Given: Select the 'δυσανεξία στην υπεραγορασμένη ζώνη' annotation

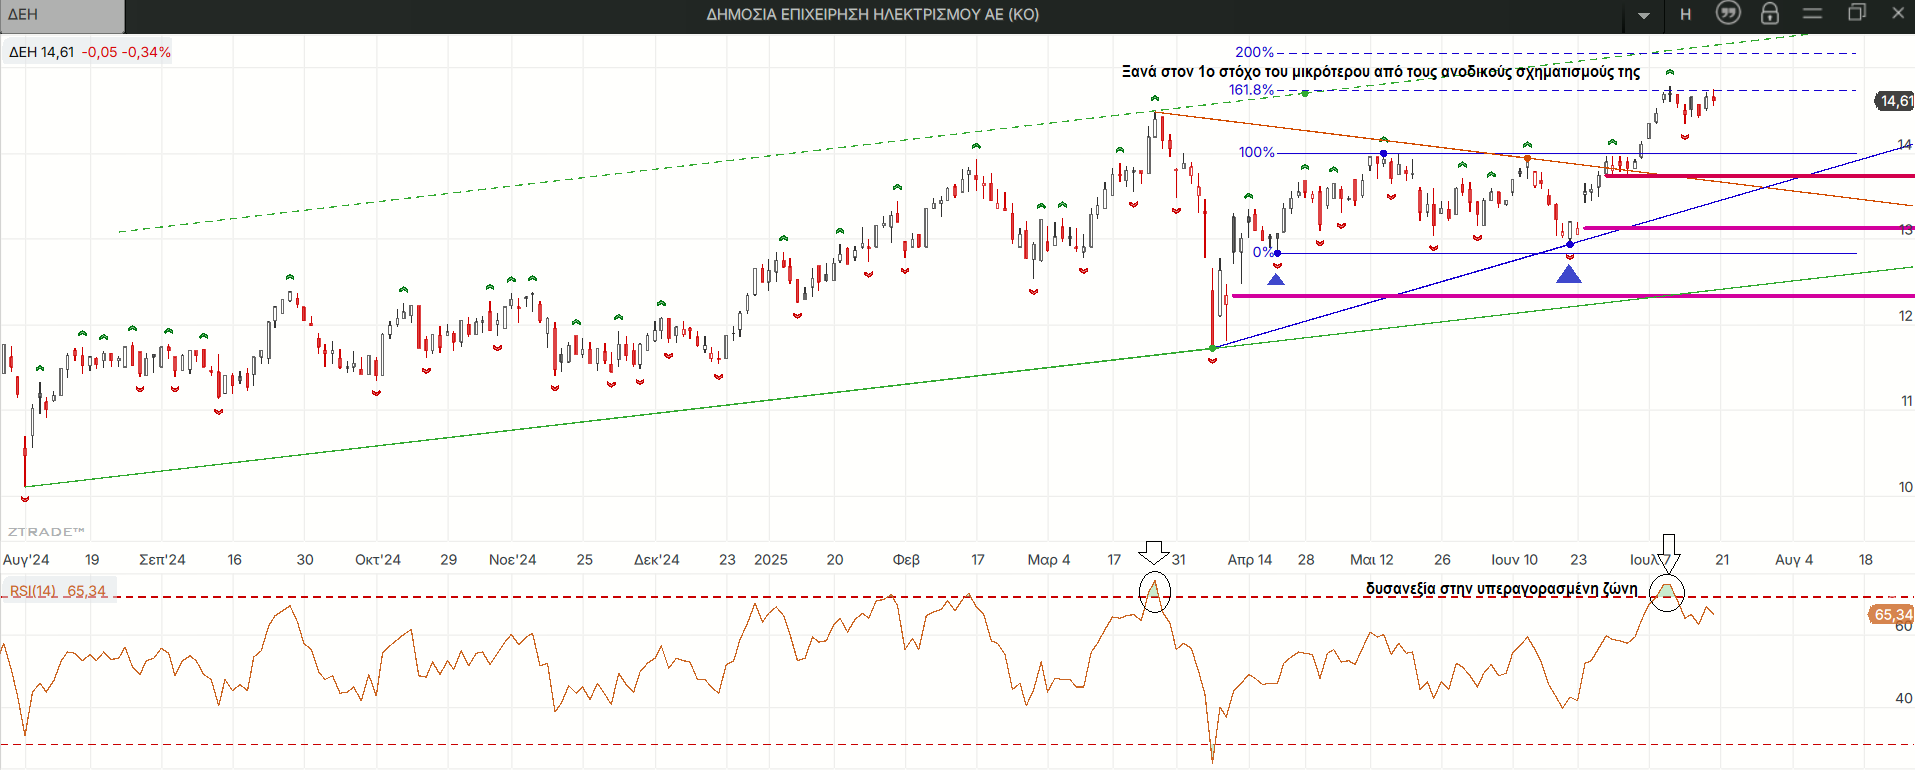Looking at the screenshot, I should 1501,588.
